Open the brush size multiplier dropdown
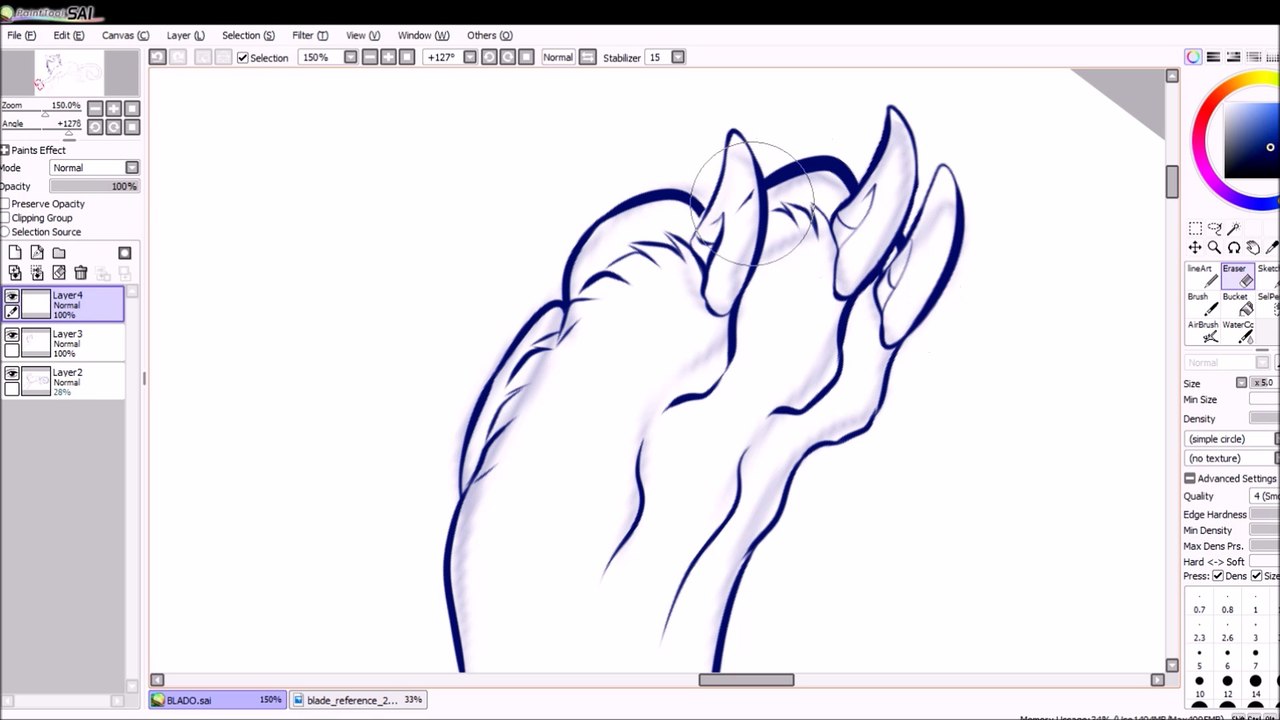This screenshot has width=1280, height=720. click(1241, 383)
